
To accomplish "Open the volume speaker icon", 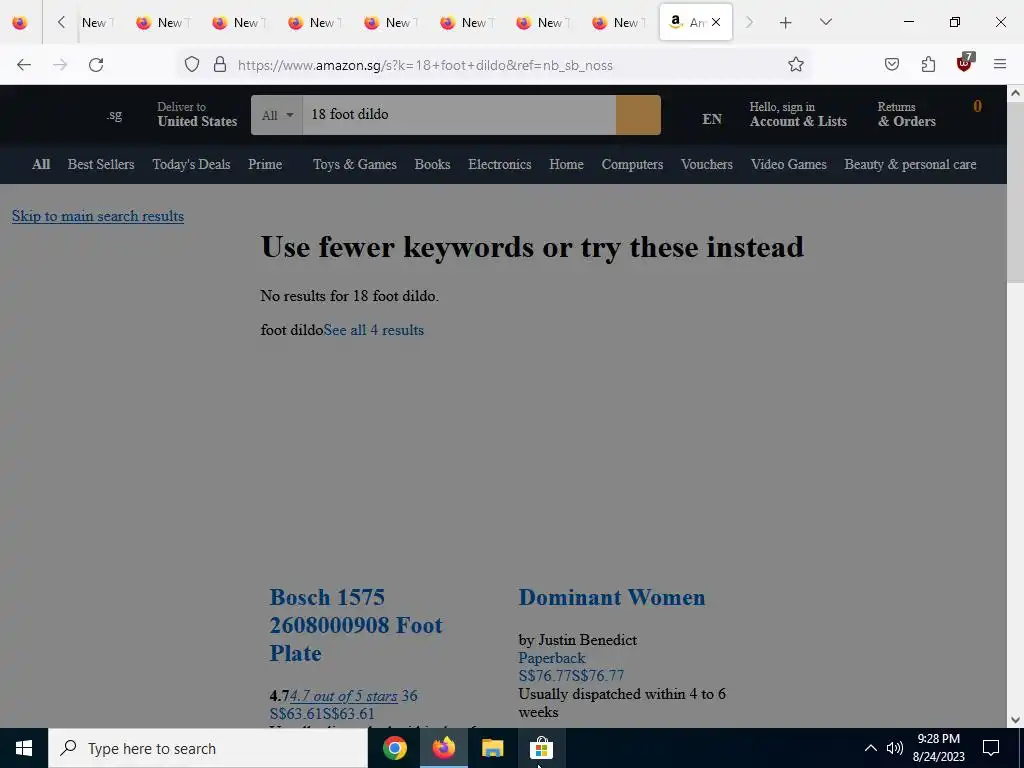I will (x=895, y=748).
